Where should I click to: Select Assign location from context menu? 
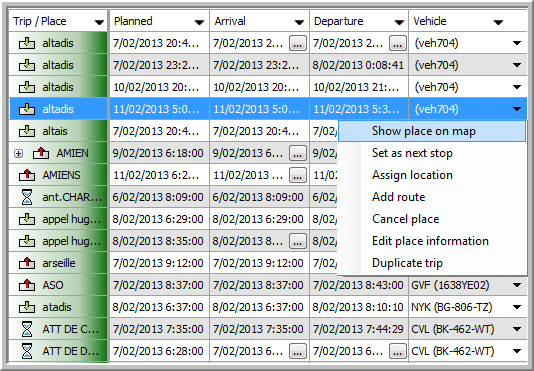coord(432,175)
